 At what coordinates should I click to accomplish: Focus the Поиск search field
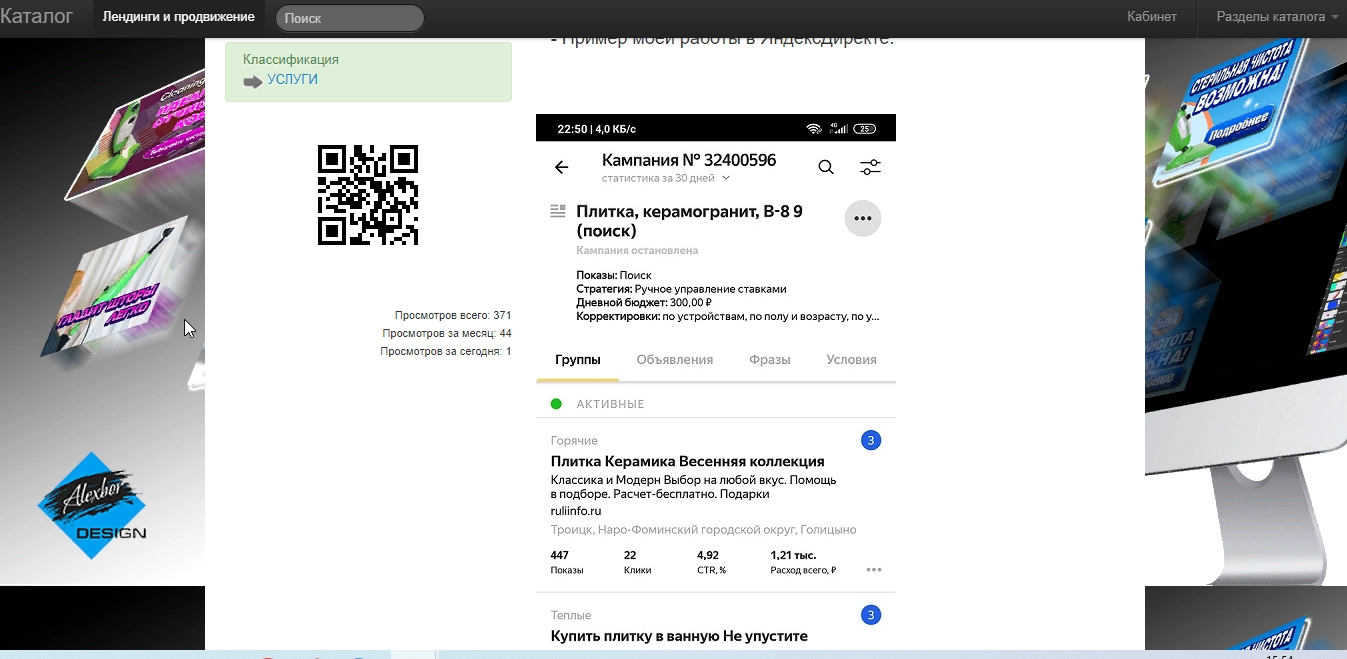click(x=350, y=18)
